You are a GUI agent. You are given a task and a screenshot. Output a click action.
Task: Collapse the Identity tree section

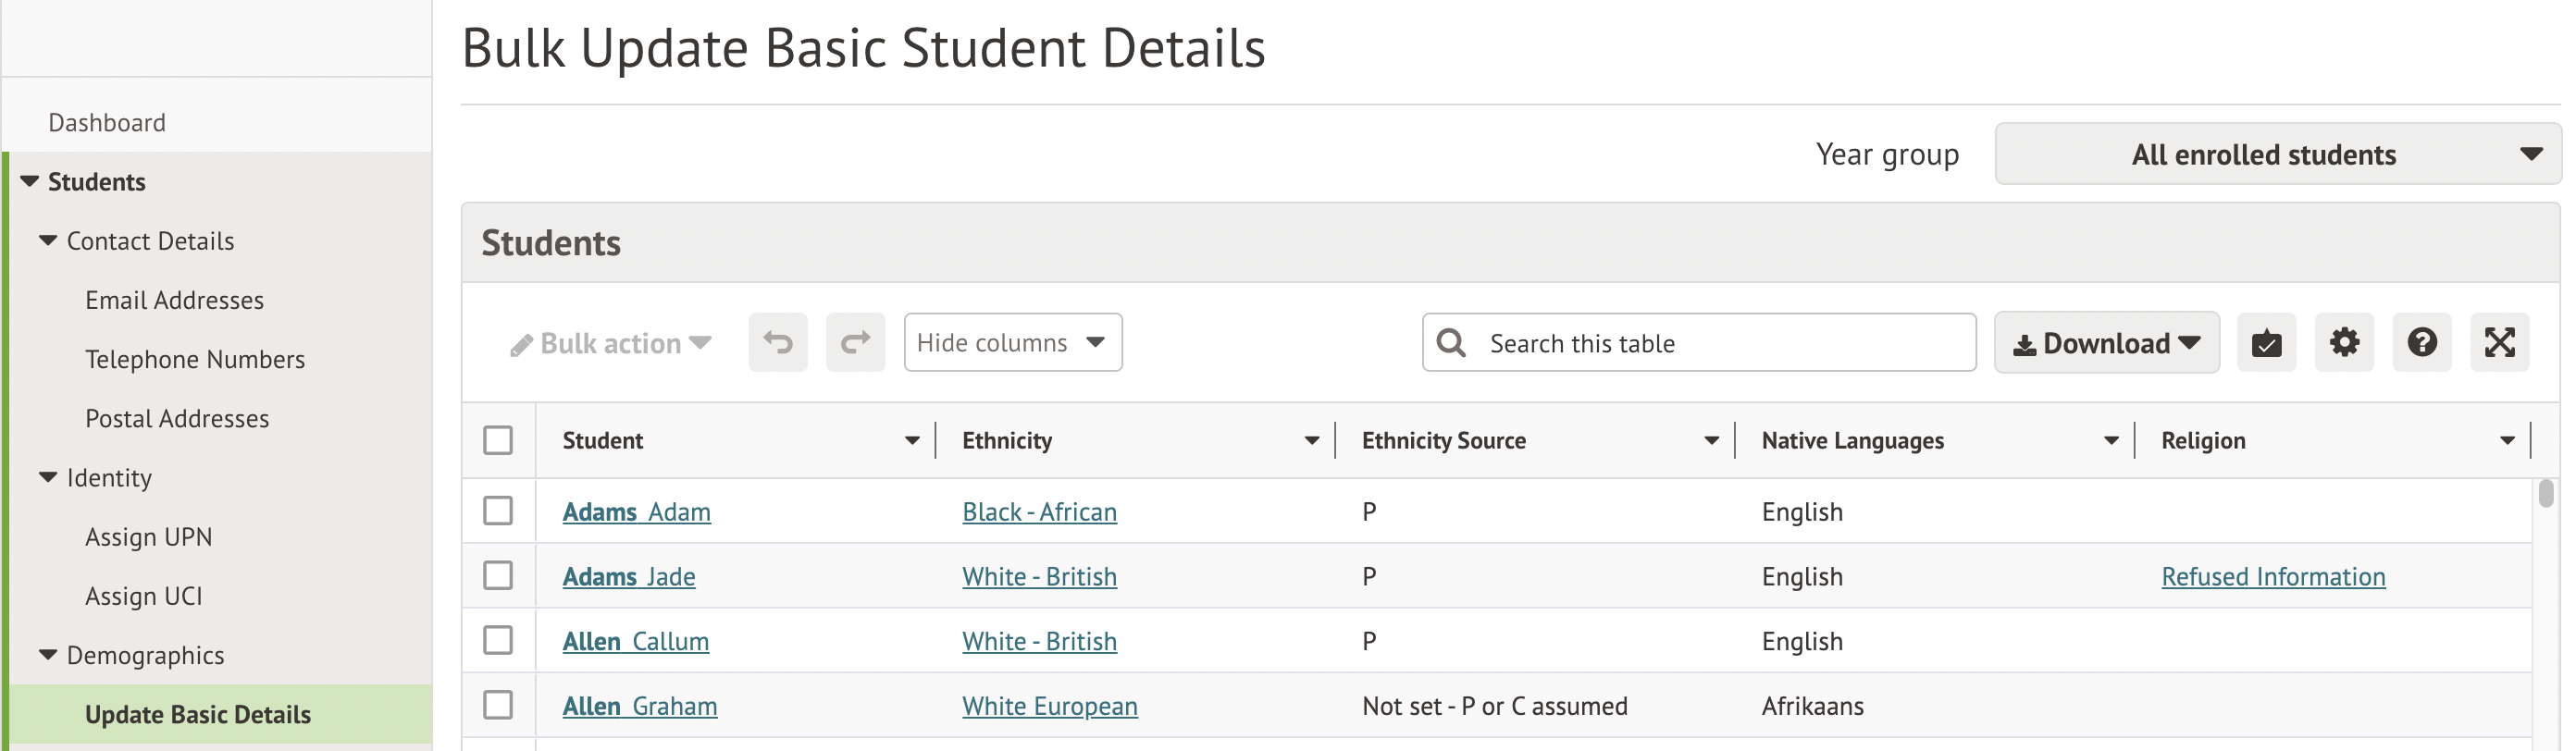(x=48, y=478)
